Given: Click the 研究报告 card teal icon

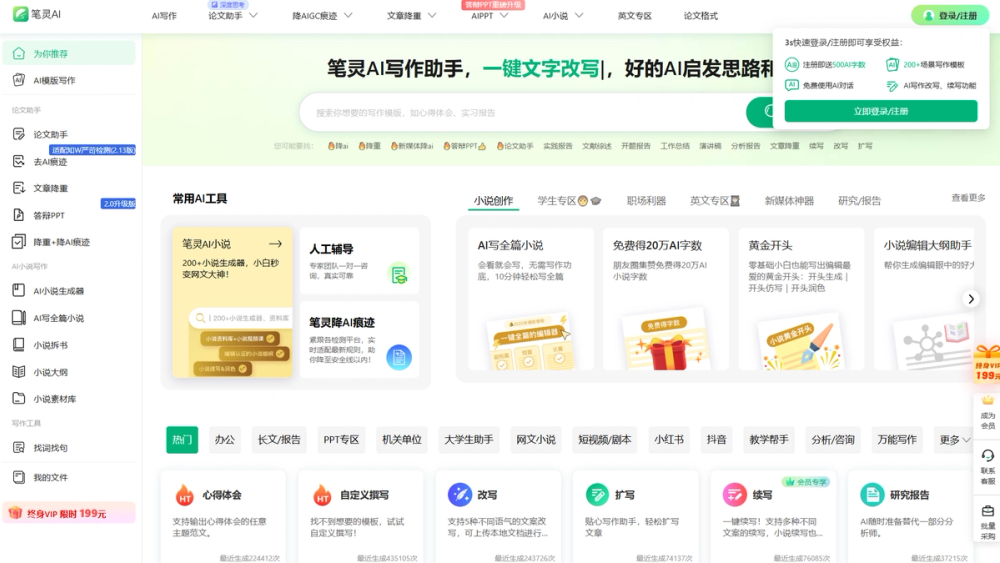Looking at the screenshot, I should [x=872, y=495].
